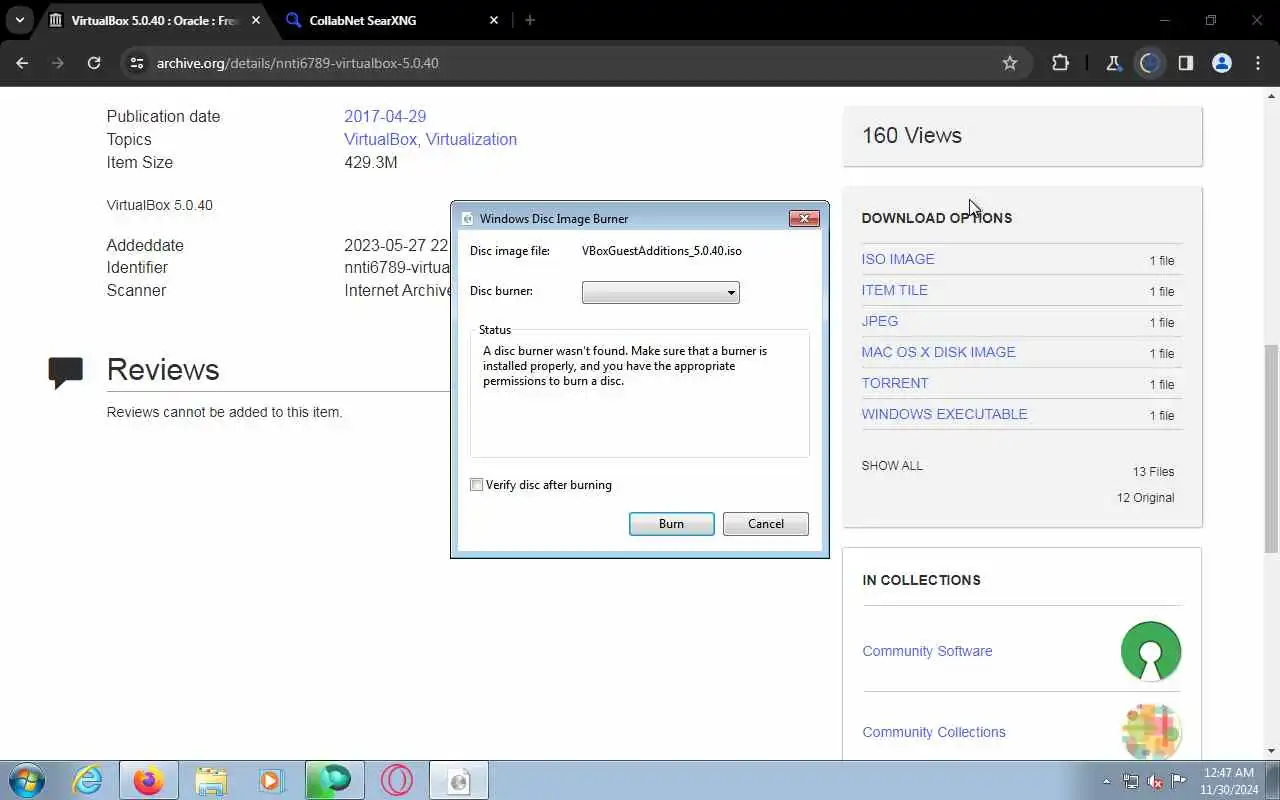Download the TORRENT option
Image resolution: width=1280 pixels, height=800 pixels.
coord(894,383)
